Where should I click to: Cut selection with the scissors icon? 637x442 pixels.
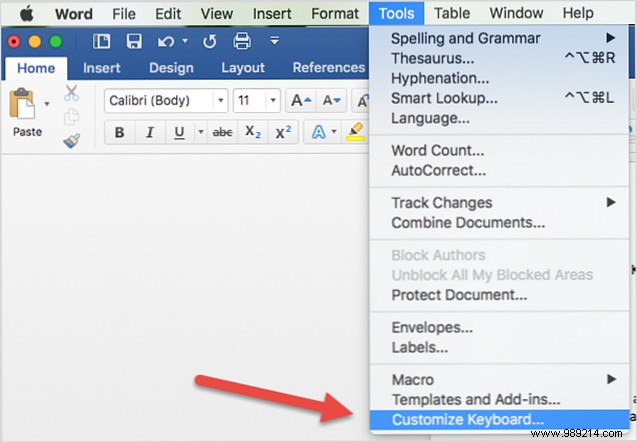click(x=72, y=93)
